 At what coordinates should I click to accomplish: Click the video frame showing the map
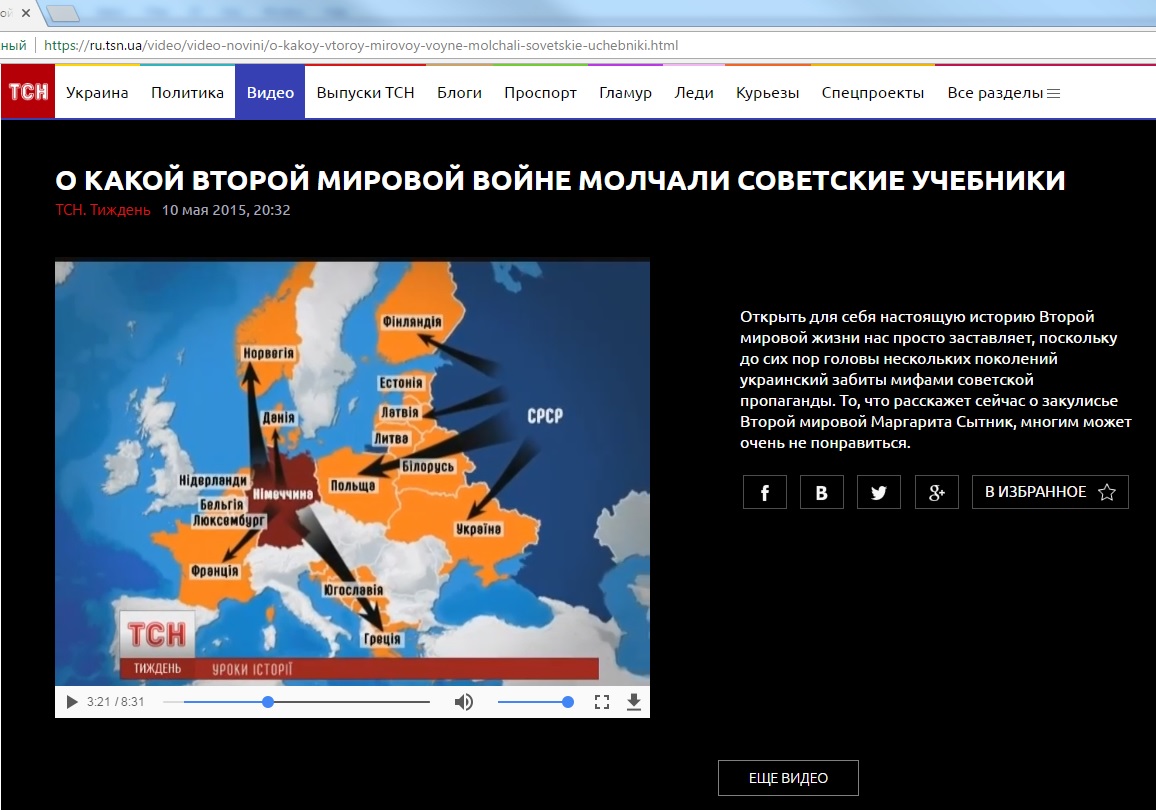(352, 473)
